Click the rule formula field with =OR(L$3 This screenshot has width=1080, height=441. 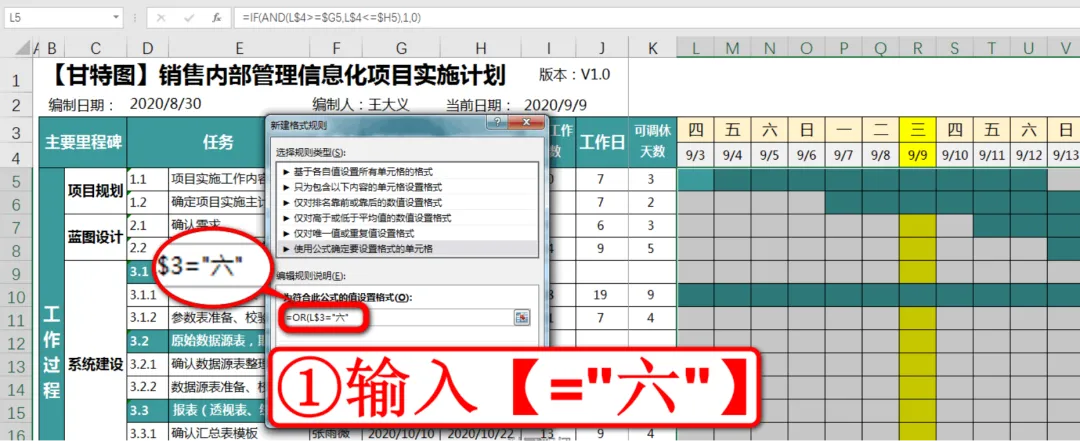(x=395, y=317)
